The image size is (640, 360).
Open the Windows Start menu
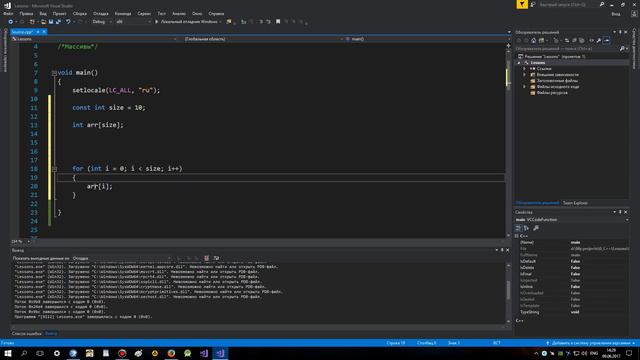click(8, 353)
